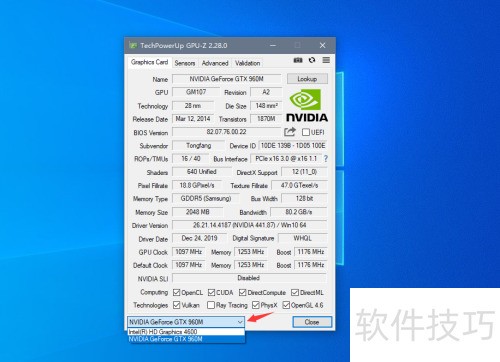
Task: Toggle the OpenCL checkbox
Action: coord(177,293)
